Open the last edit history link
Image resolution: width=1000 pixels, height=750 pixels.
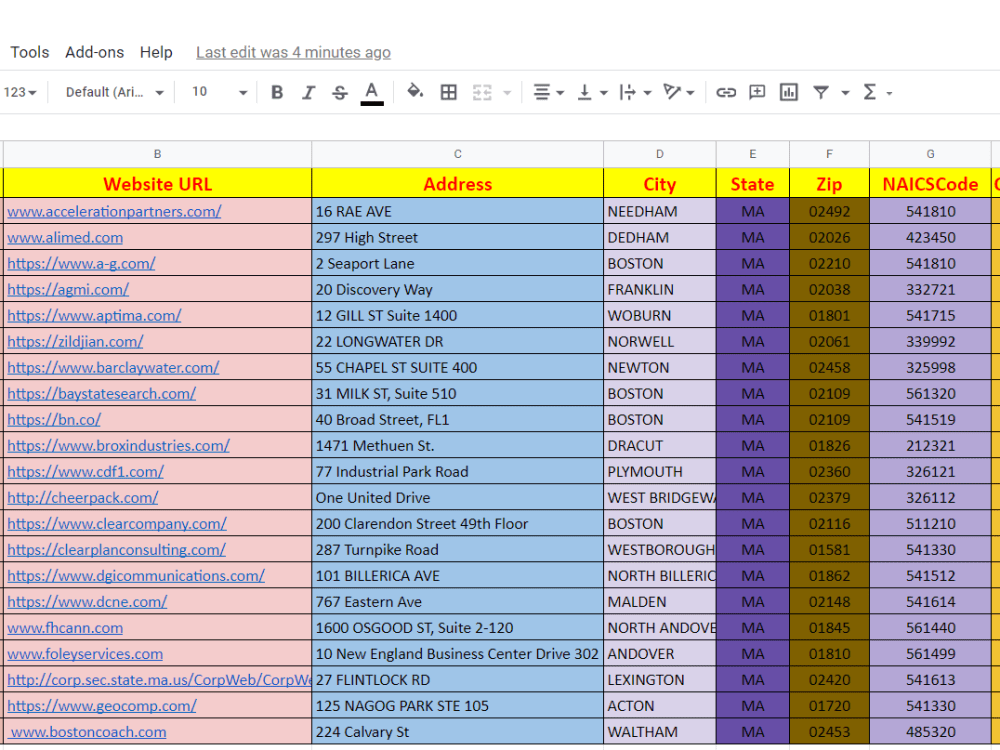point(293,52)
